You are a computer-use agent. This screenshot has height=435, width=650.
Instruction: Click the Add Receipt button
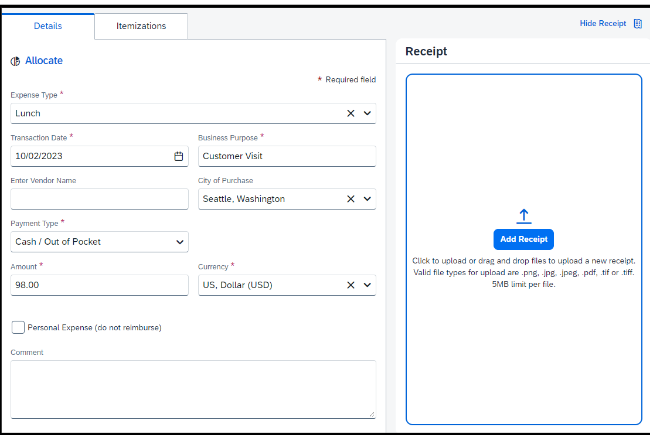pyautogui.click(x=524, y=239)
